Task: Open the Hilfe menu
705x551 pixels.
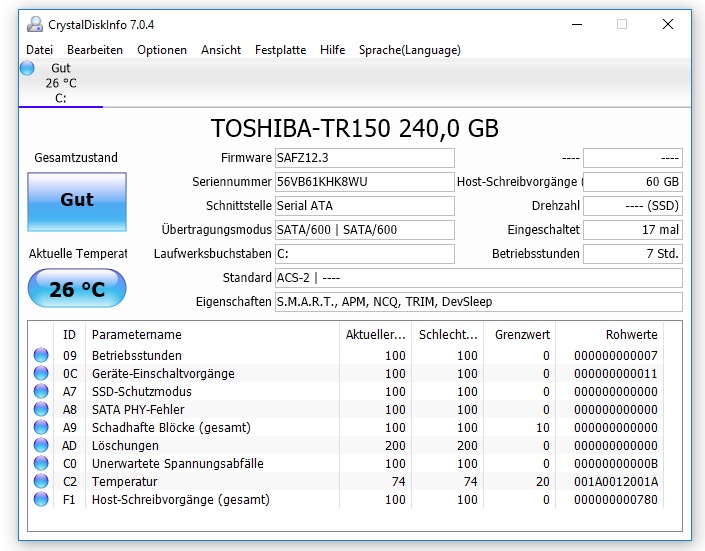Action: point(332,50)
